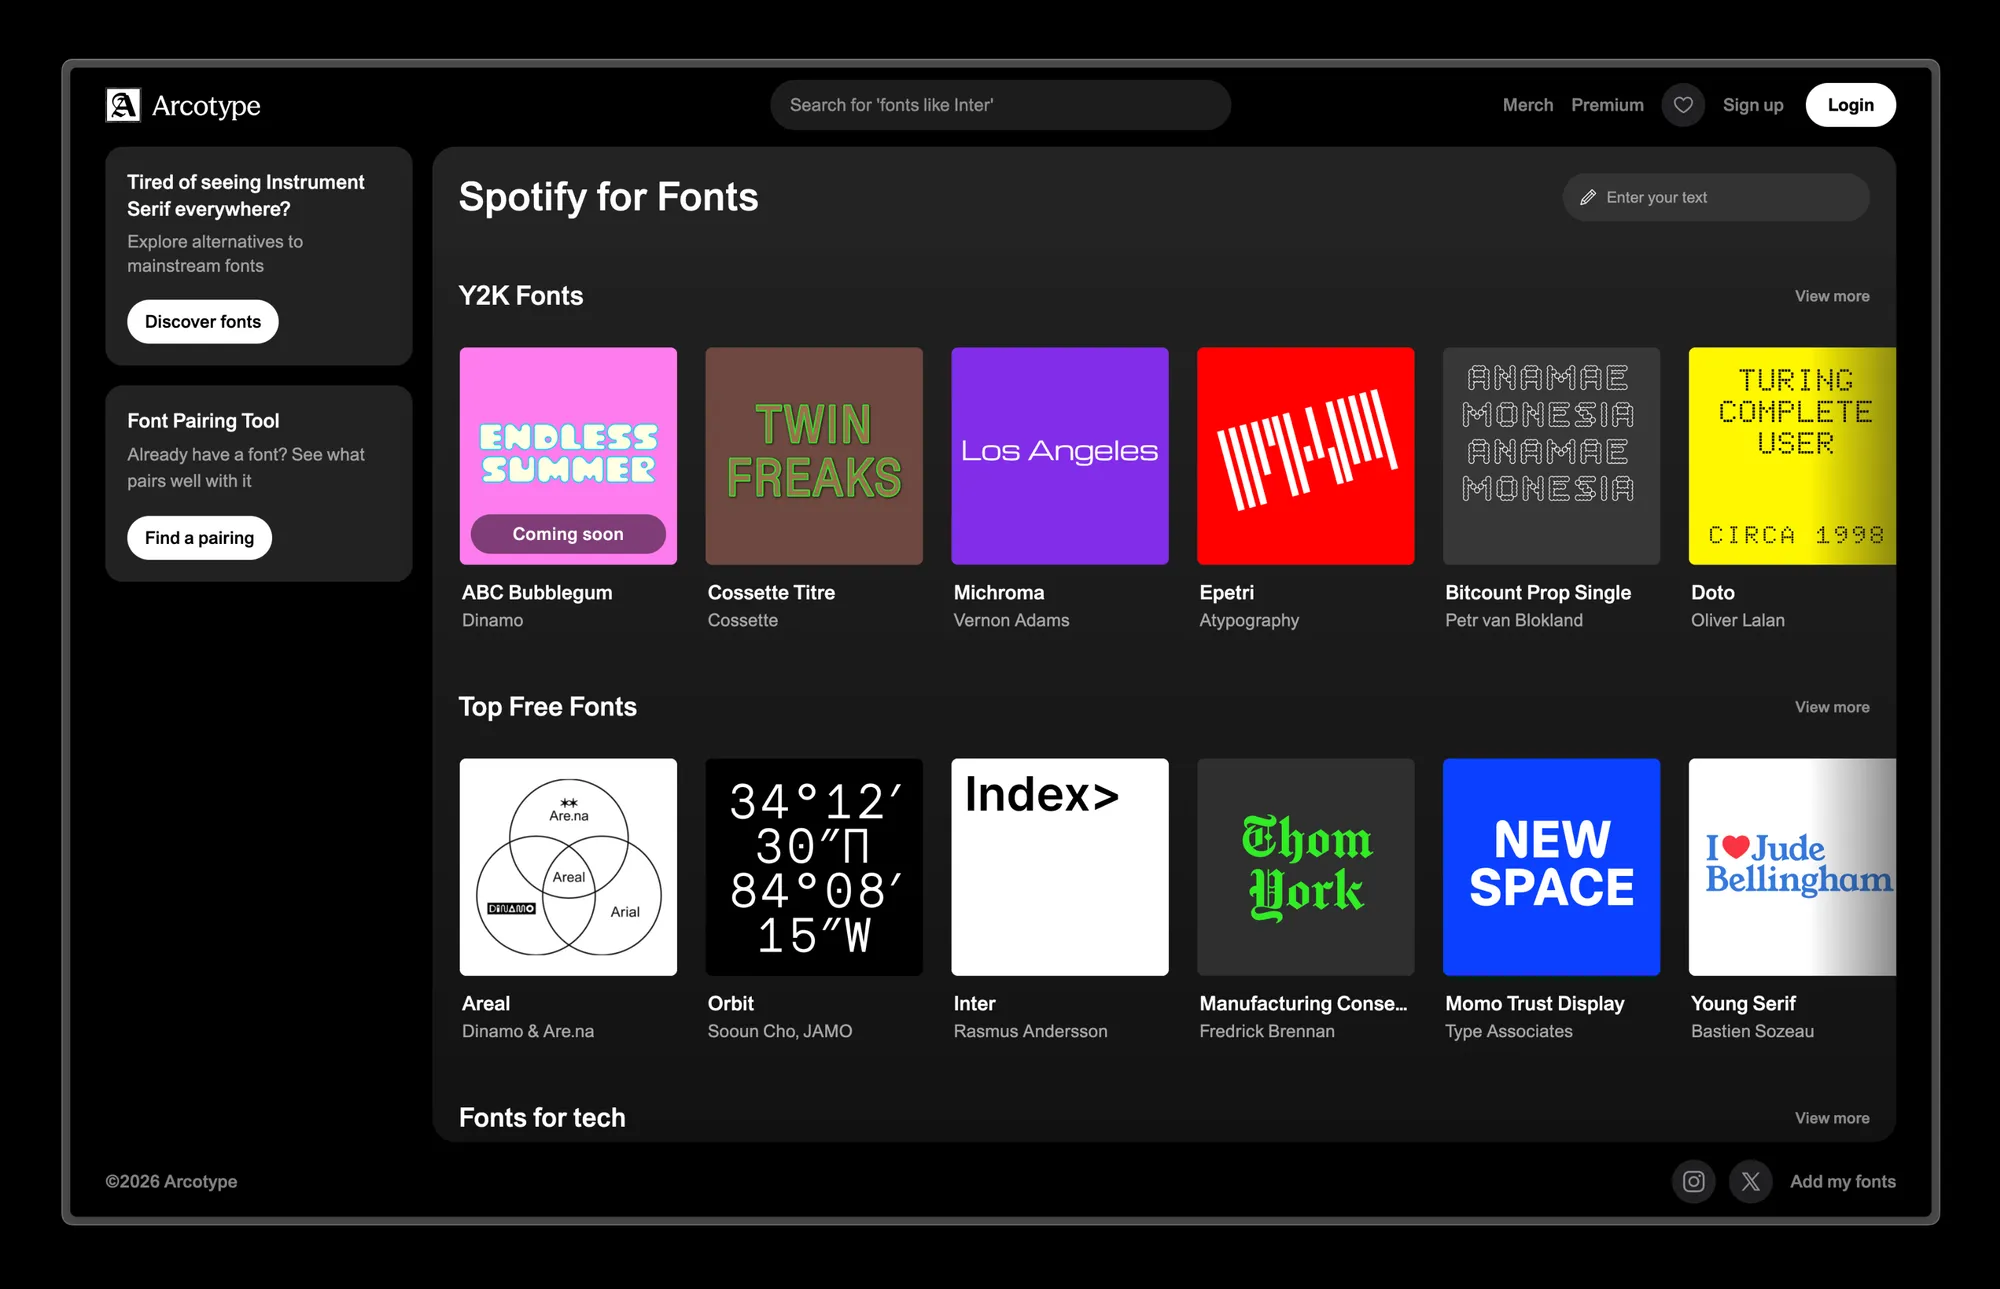2000x1289 pixels.
Task: Click the Atypography foundry name
Action: coord(1249,620)
